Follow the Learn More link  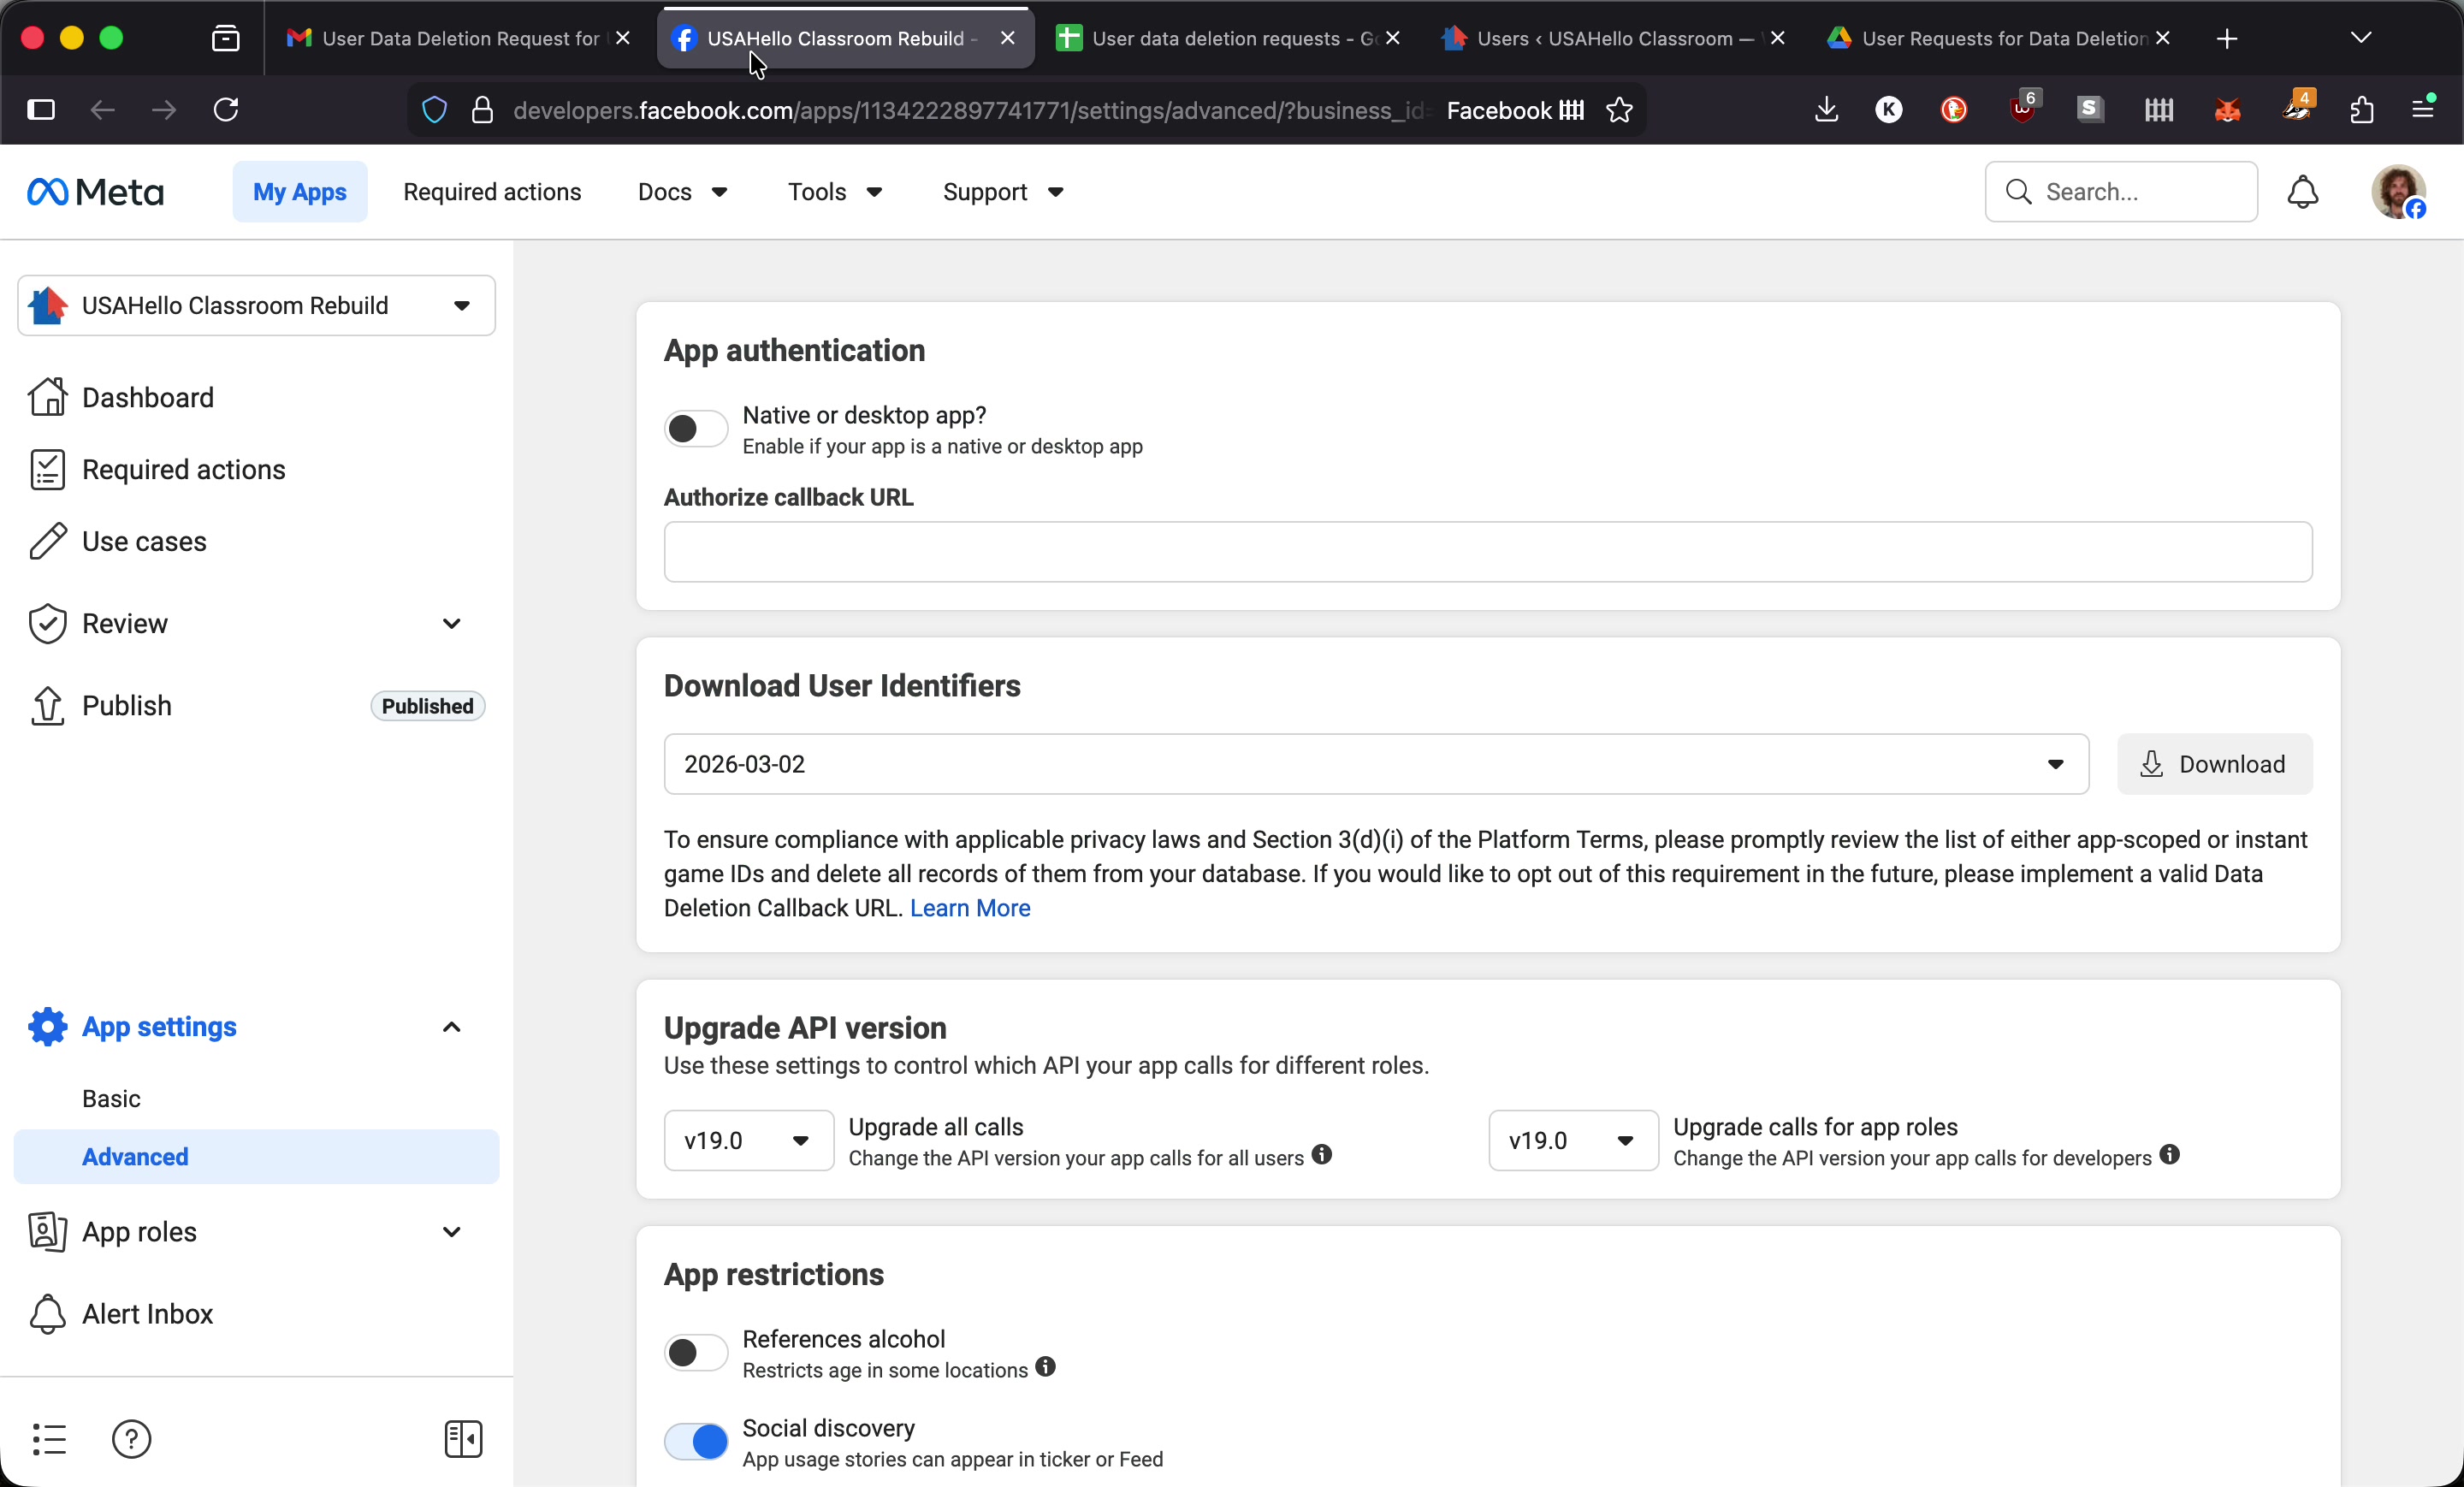tap(969, 907)
